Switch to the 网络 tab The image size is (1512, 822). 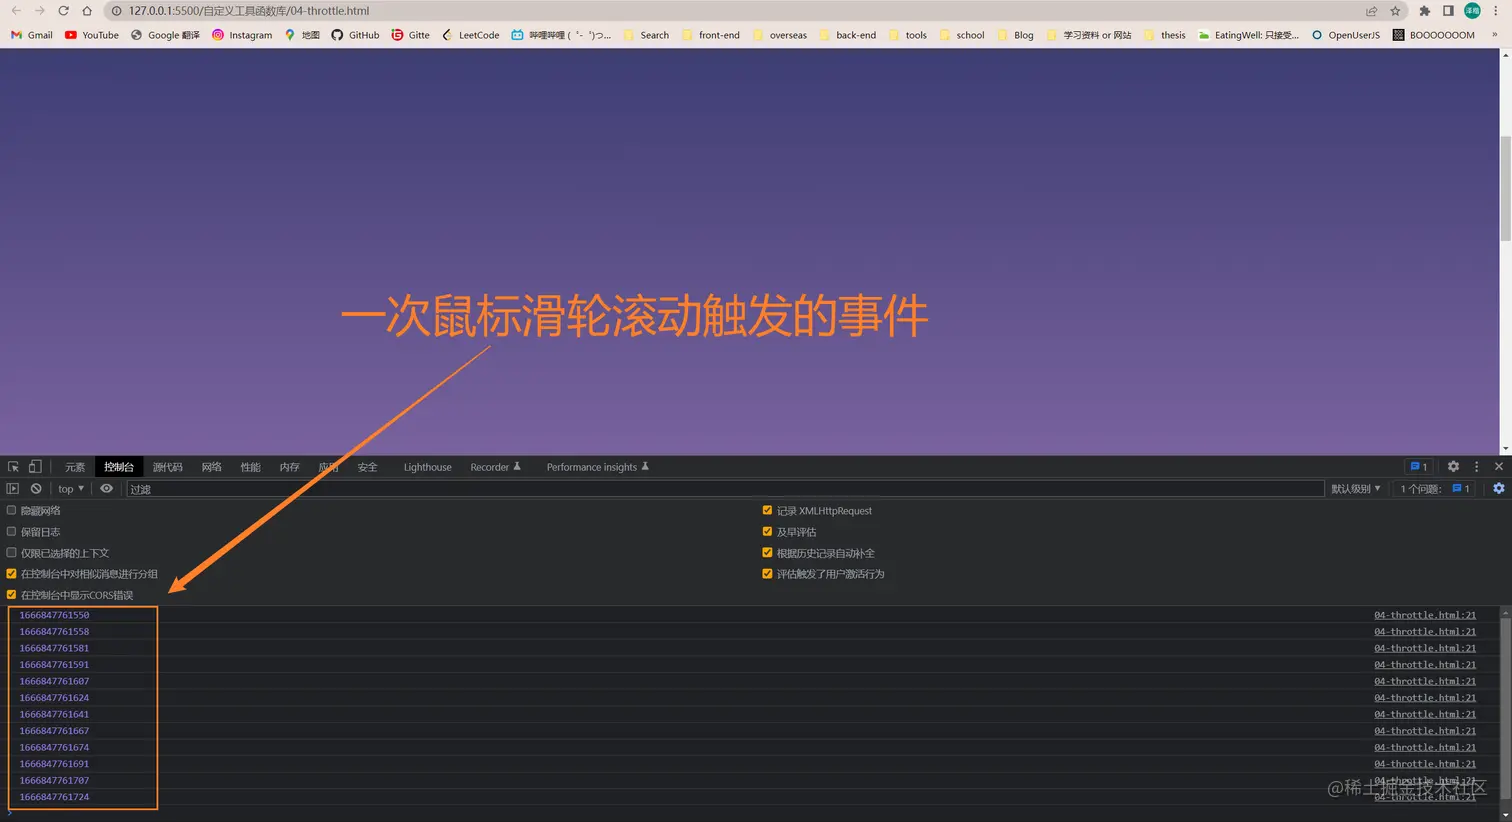pyautogui.click(x=211, y=467)
